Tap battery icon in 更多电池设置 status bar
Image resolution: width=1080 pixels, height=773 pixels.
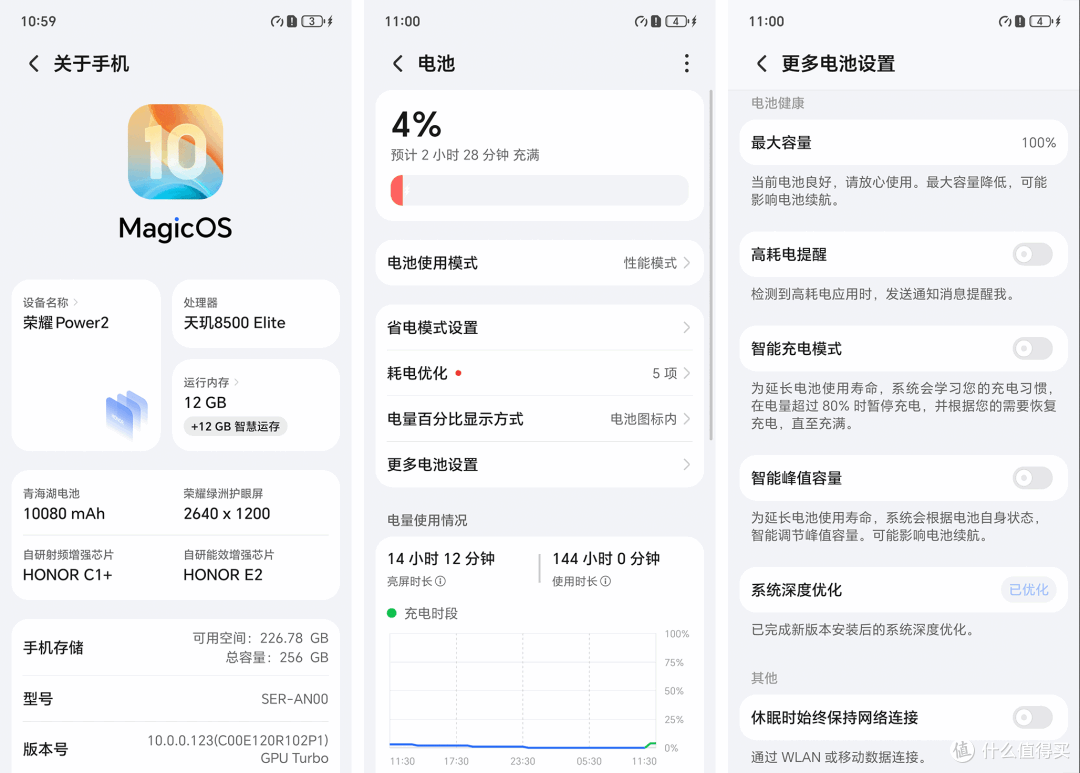(1041, 21)
